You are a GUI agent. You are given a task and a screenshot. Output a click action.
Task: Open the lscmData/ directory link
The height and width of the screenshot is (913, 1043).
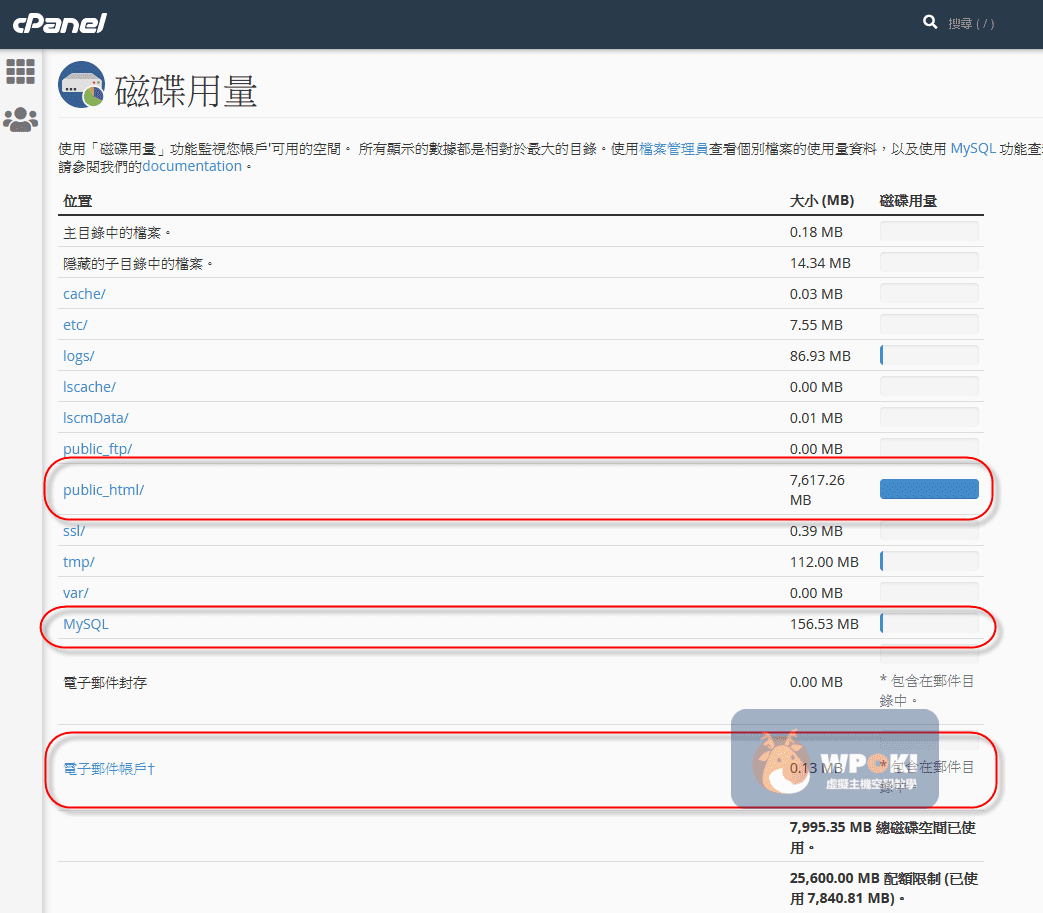click(x=96, y=418)
